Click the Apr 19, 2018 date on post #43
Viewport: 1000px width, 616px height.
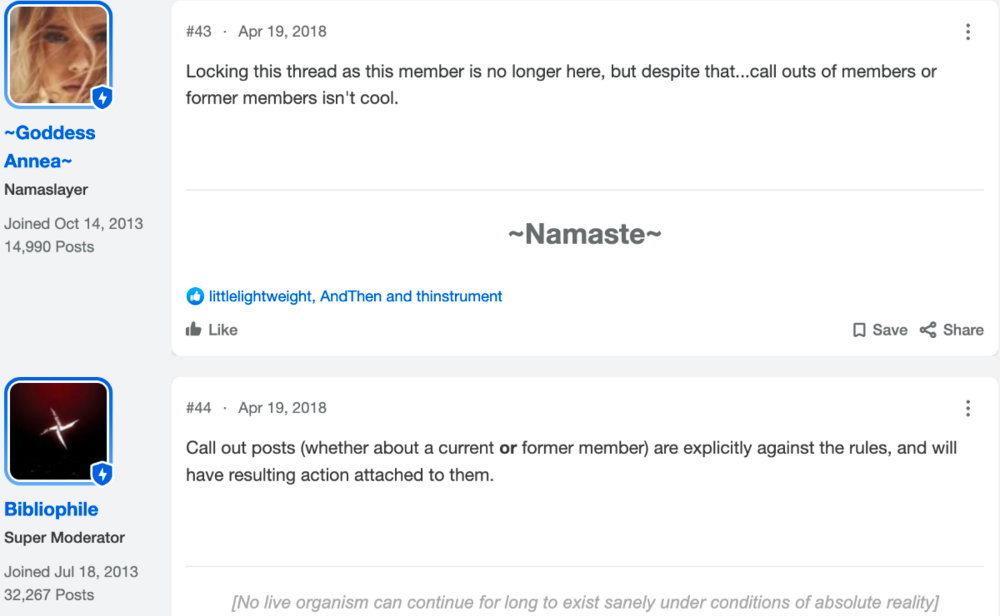pyautogui.click(x=282, y=31)
